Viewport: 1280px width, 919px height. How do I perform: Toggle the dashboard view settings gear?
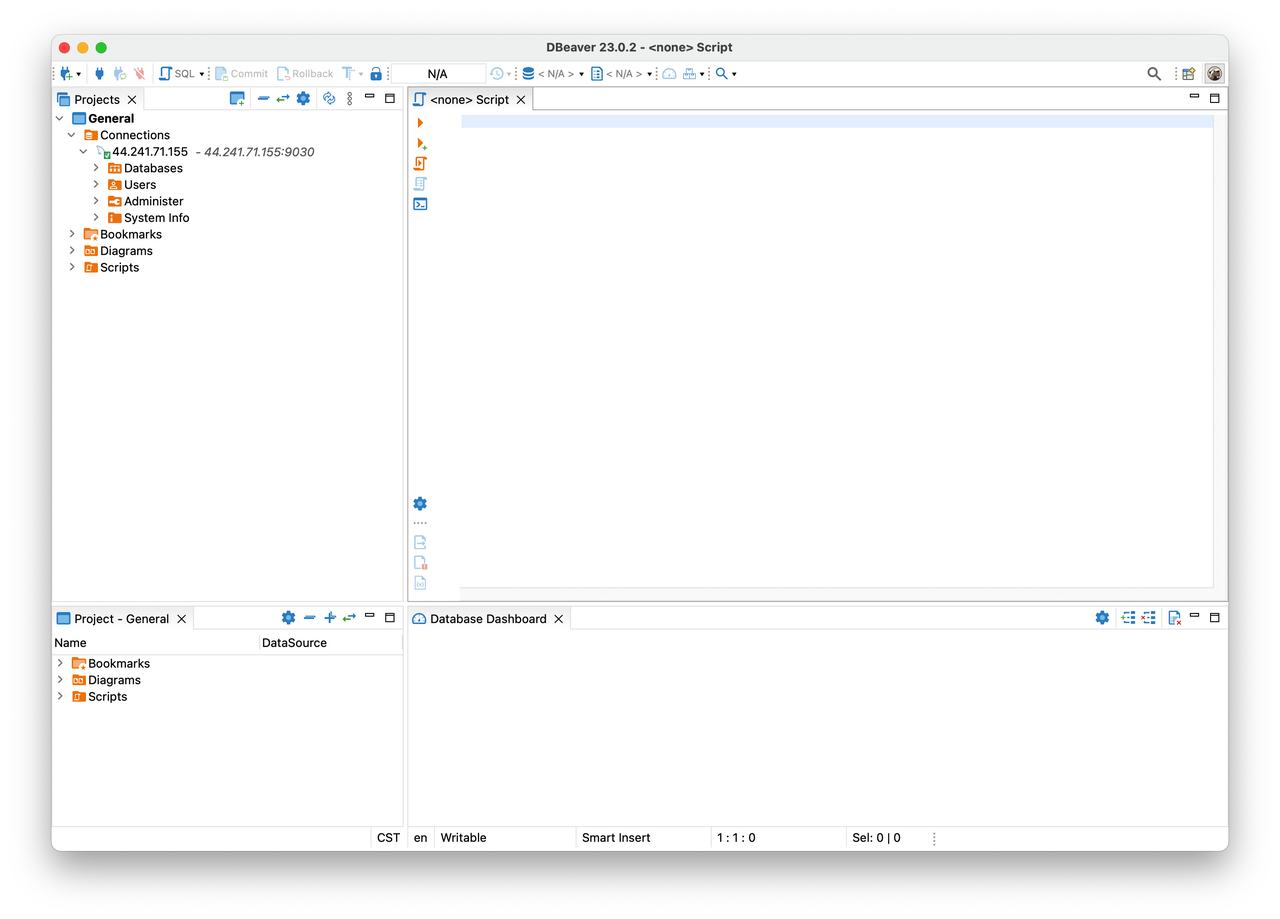tap(1102, 618)
